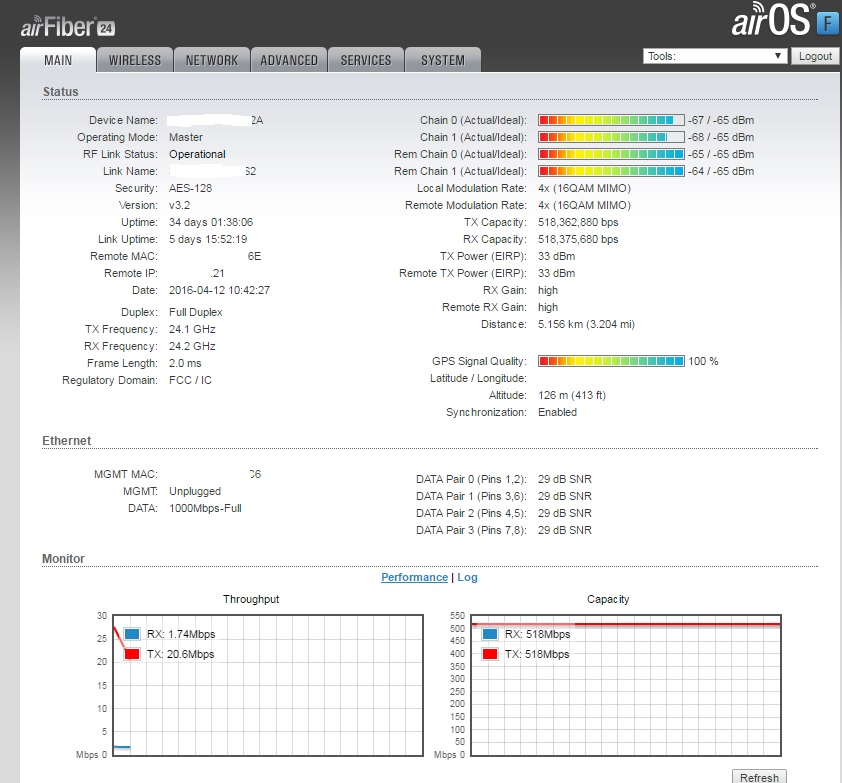Viewport: 842px width, 783px height.
Task: Open the NETWORK tab
Action: coord(212,60)
